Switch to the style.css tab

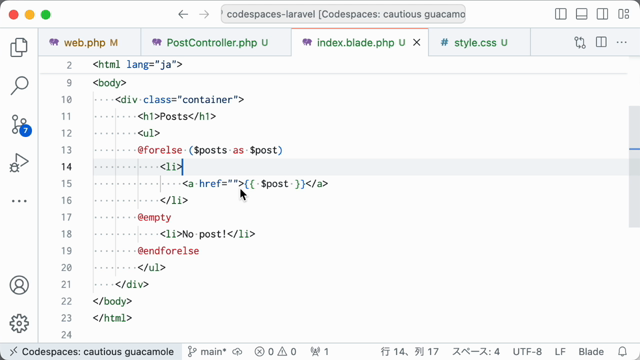pyautogui.click(x=480, y=42)
